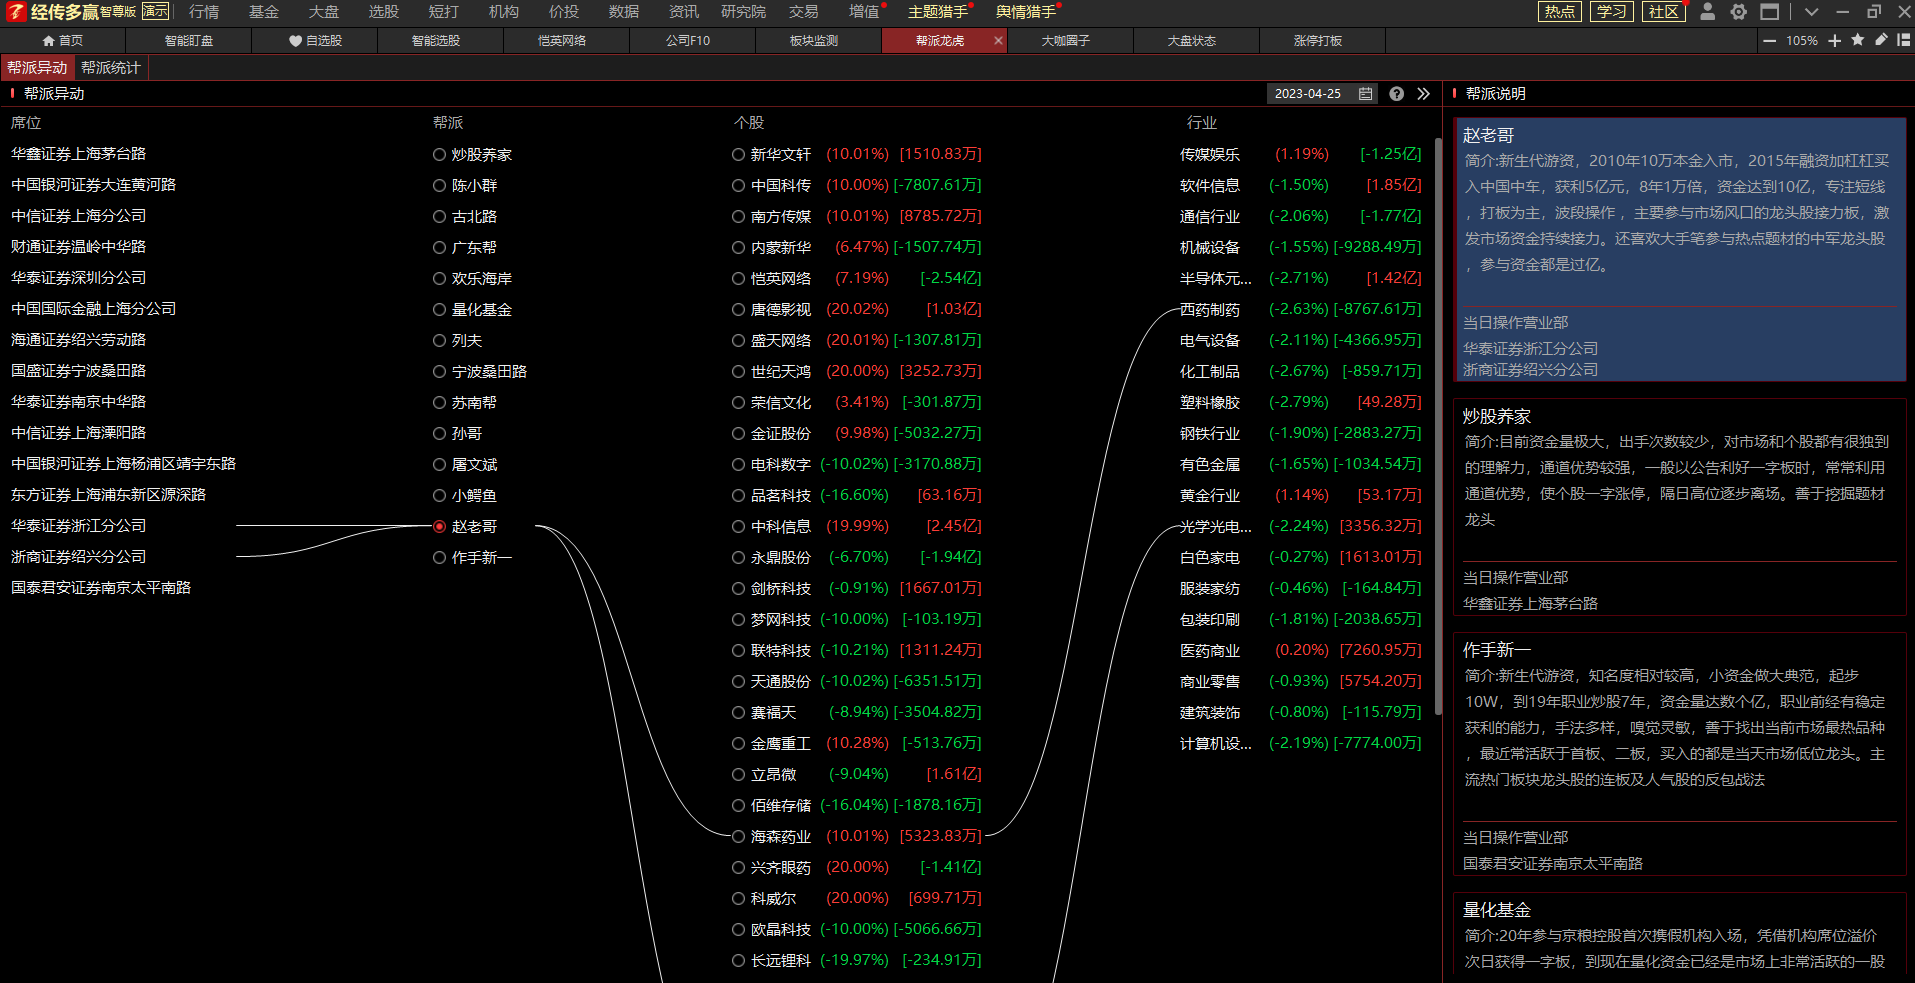Image resolution: width=1915 pixels, height=983 pixels.
Task: Click the main list vertical scrollbar
Action: [1438, 425]
